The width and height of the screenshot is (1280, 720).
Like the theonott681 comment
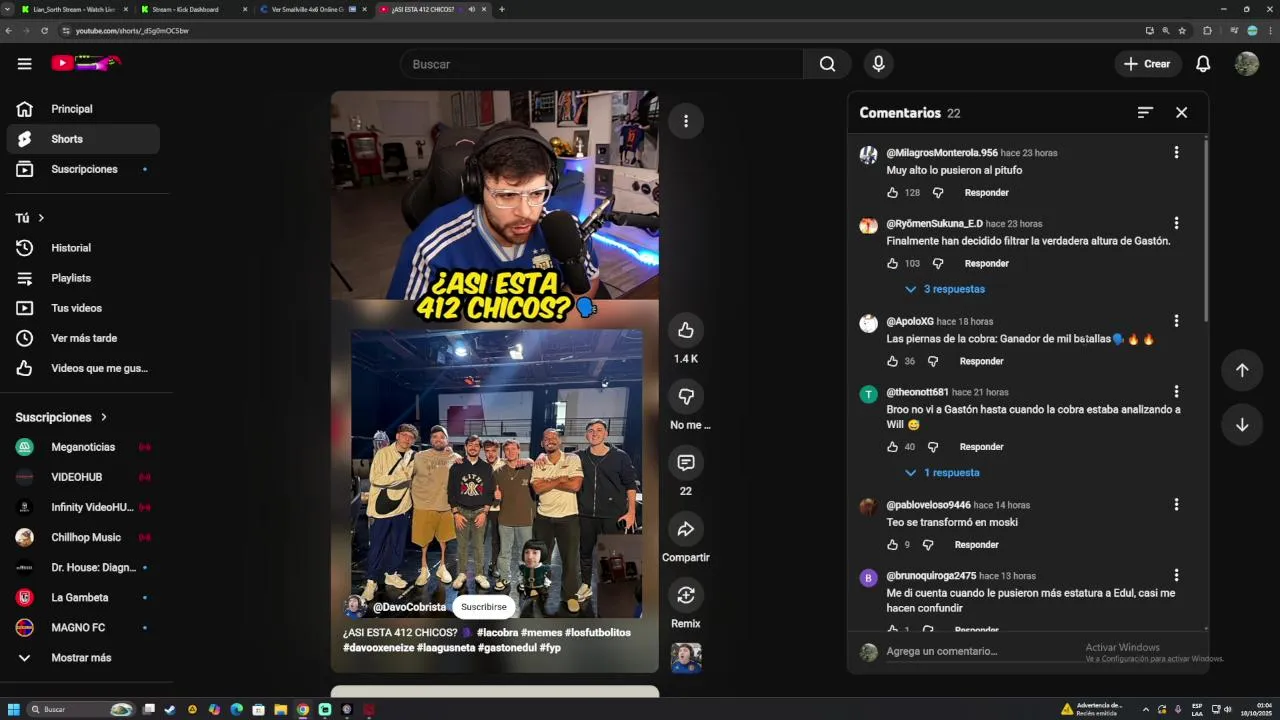tap(892, 447)
